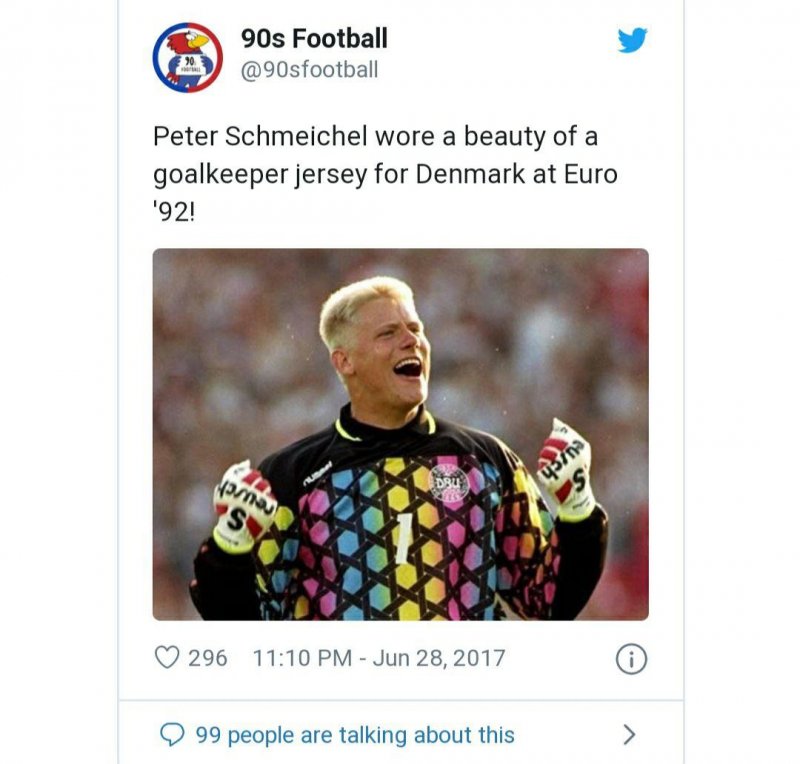Screen dimensions: 800x764
Task: Click the 296 likes count
Action: coord(207,658)
